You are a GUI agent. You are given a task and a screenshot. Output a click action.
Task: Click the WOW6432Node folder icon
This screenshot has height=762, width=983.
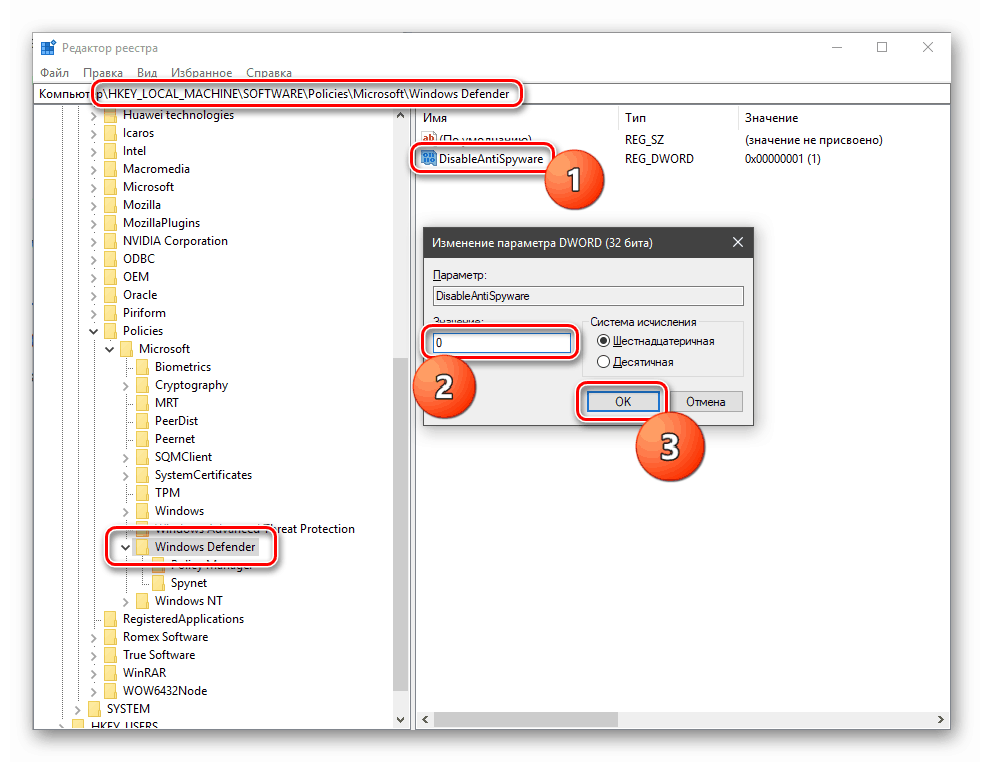pos(110,691)
